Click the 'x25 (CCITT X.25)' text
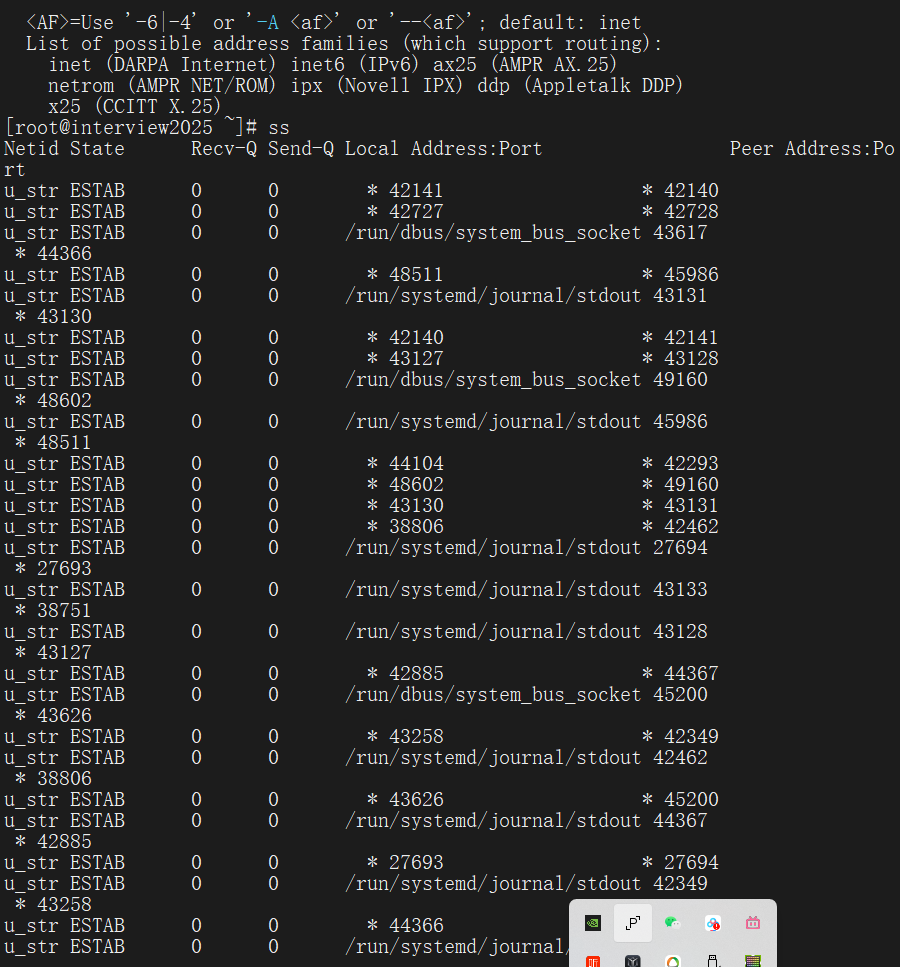Image resolution: width=900 pixels, height=967 pixels. pyautogui.click(x=134, y=106)
